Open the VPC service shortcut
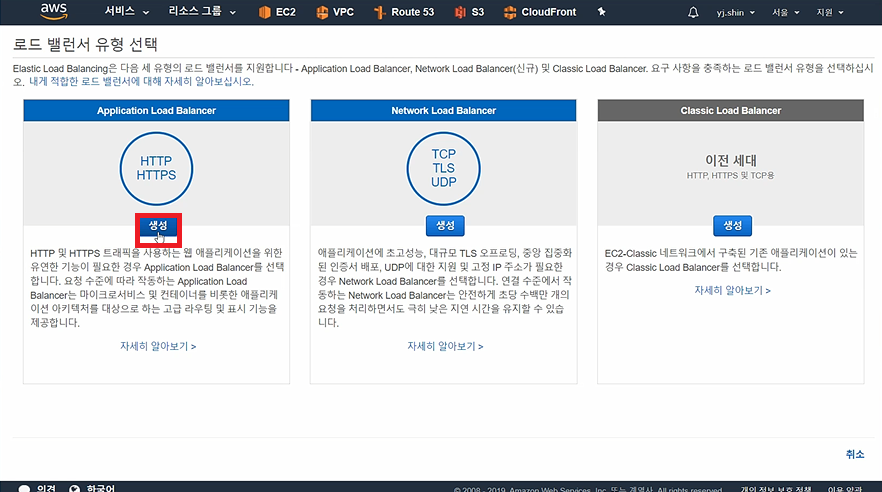 coord(335,12)
